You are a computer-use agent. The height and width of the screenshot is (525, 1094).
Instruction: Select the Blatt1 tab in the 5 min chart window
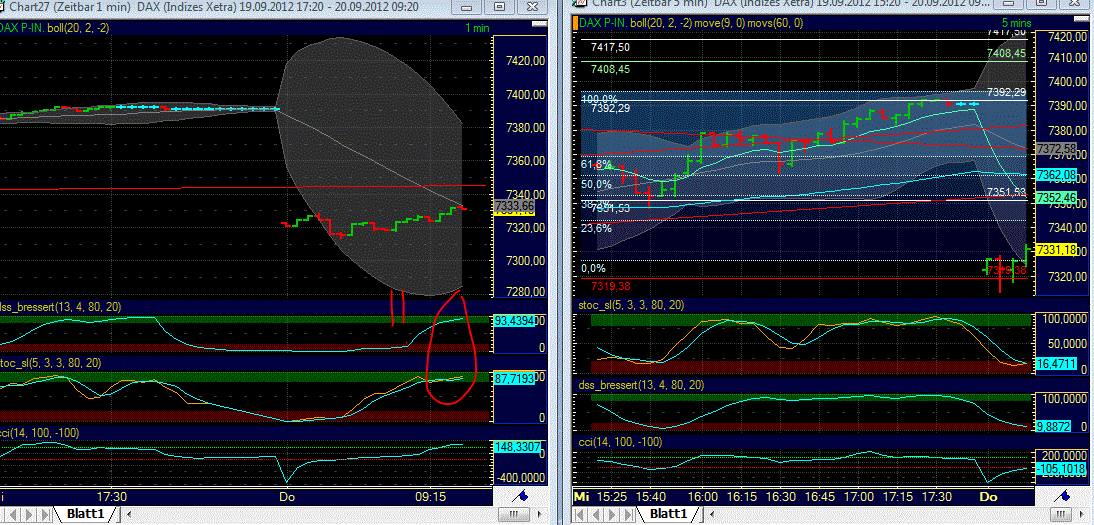[x=668, y=514]
